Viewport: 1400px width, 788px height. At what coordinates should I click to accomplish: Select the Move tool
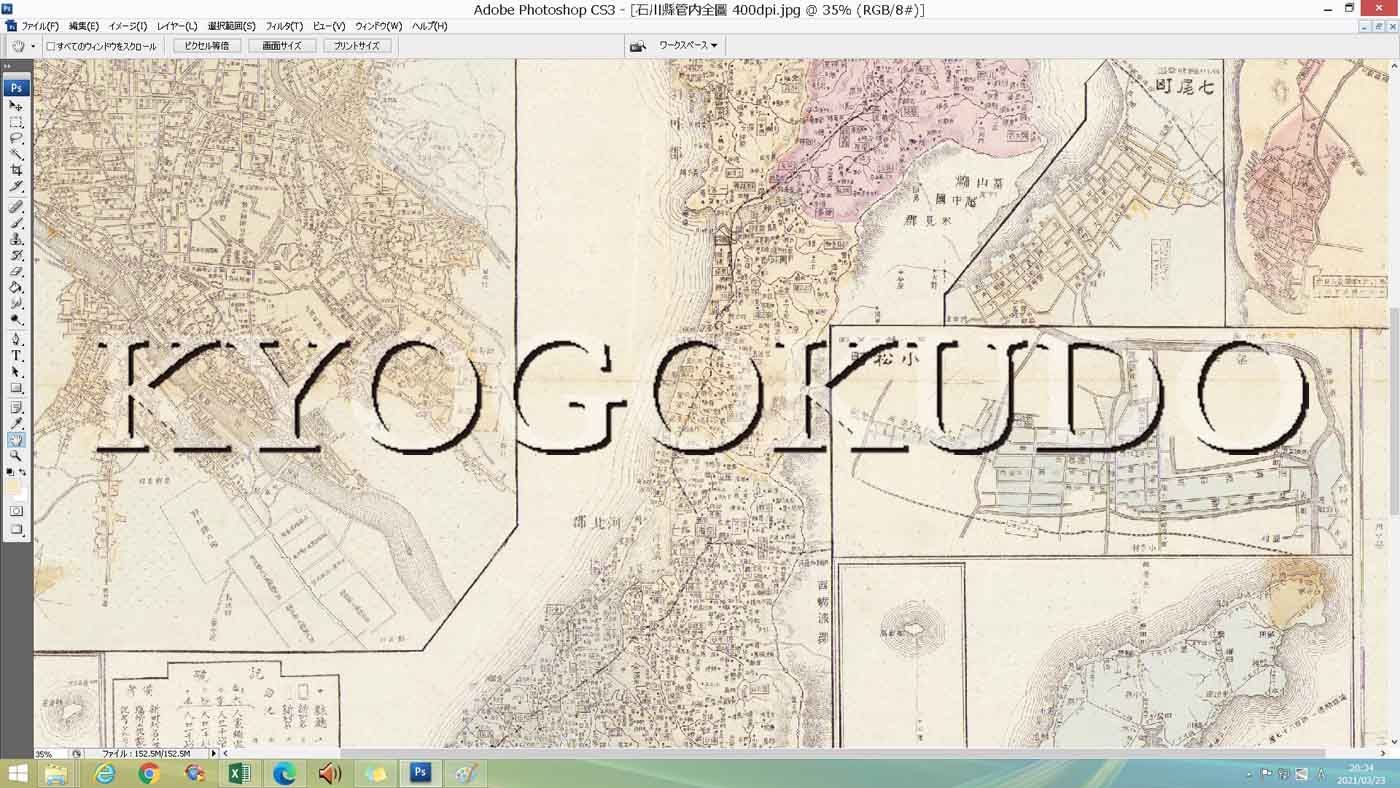16,105
